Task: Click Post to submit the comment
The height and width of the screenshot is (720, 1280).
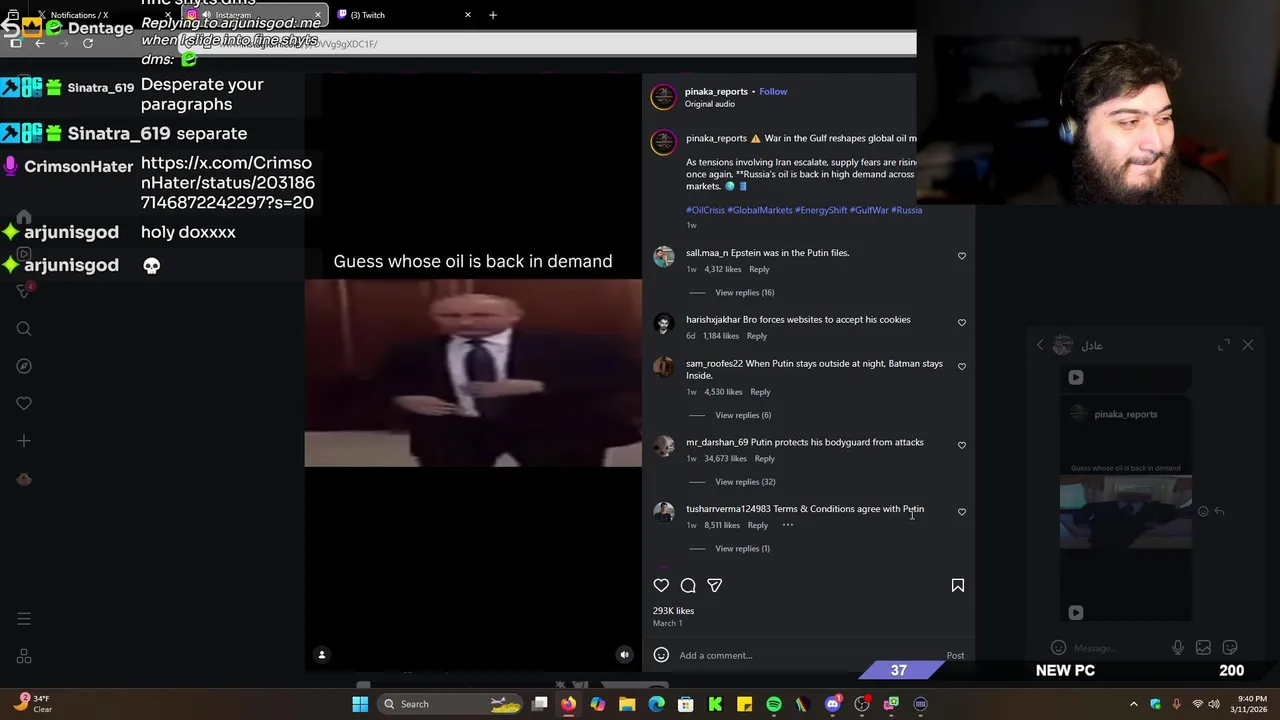Action: coord(955,656)
